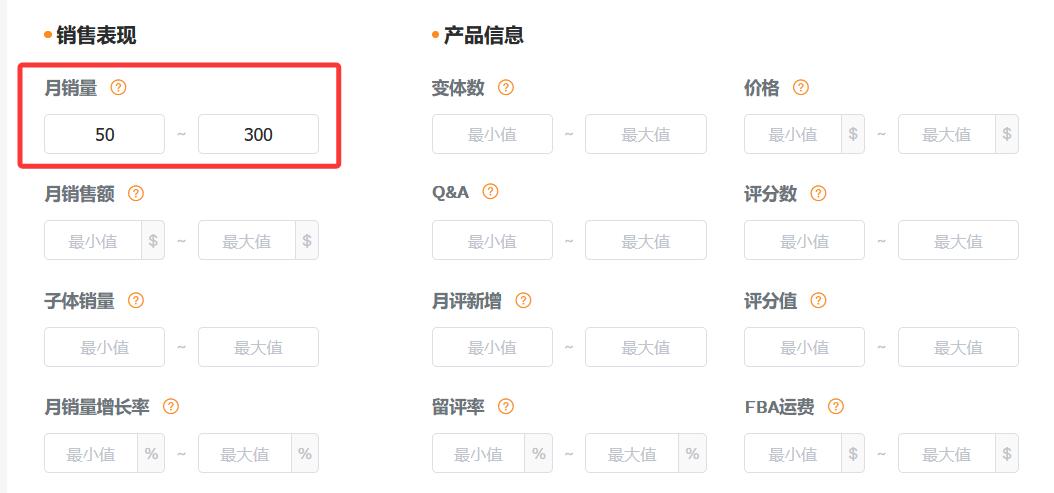Open the 子体销量 help tooltip icon
The height and width of the screenshot is (493, 1054).
pyautogui.click(x=136, y=300)
